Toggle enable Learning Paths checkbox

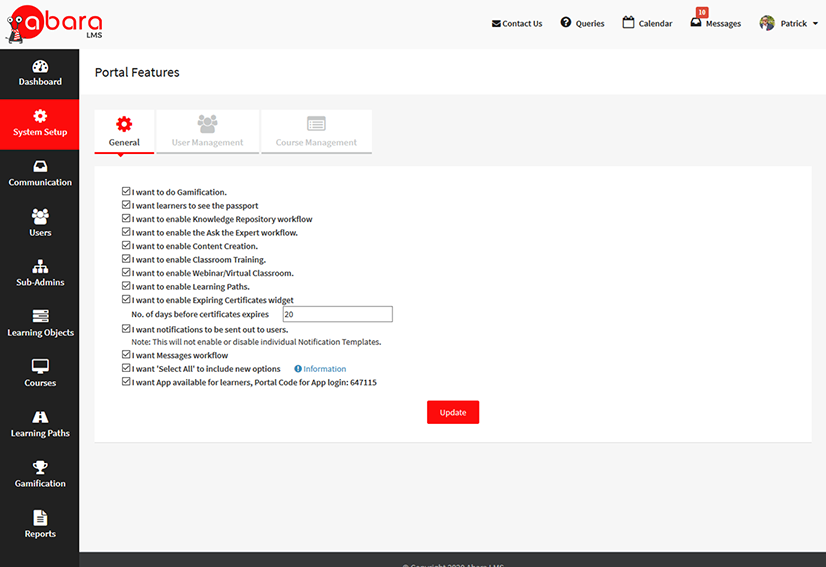tap(126, 286)
